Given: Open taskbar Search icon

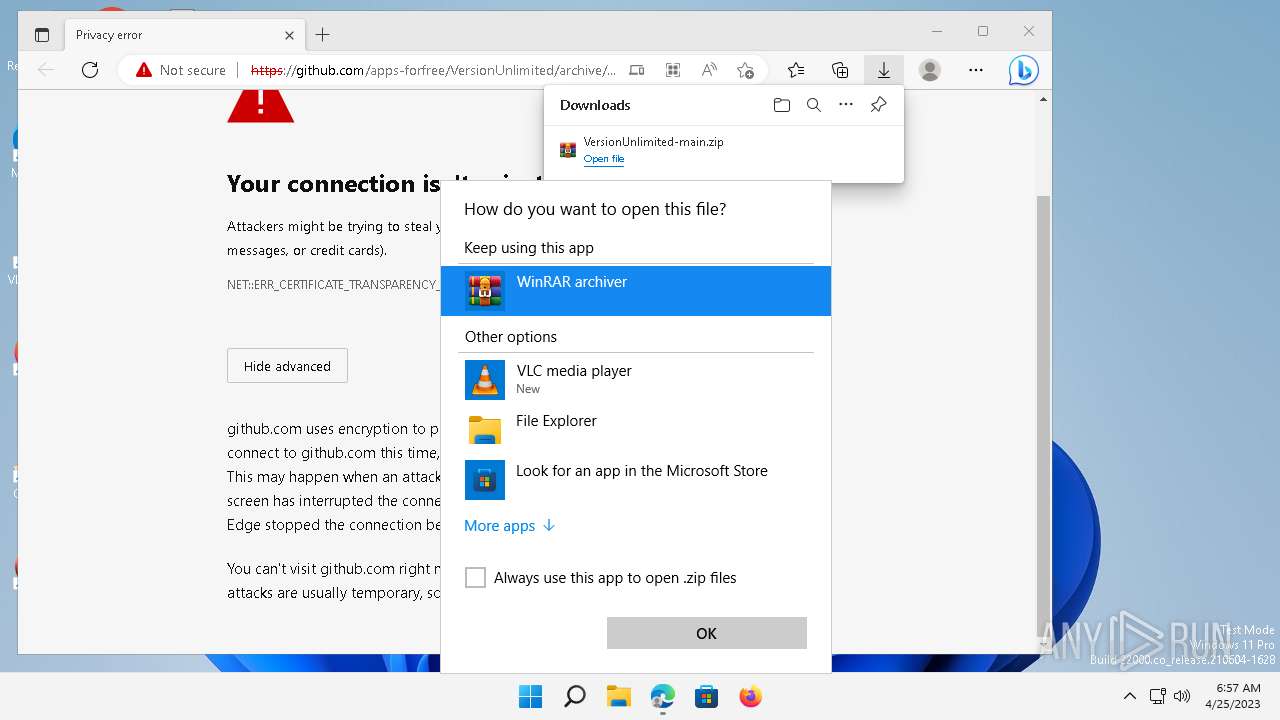Looking at the screenshot, I should click(575, 696).
